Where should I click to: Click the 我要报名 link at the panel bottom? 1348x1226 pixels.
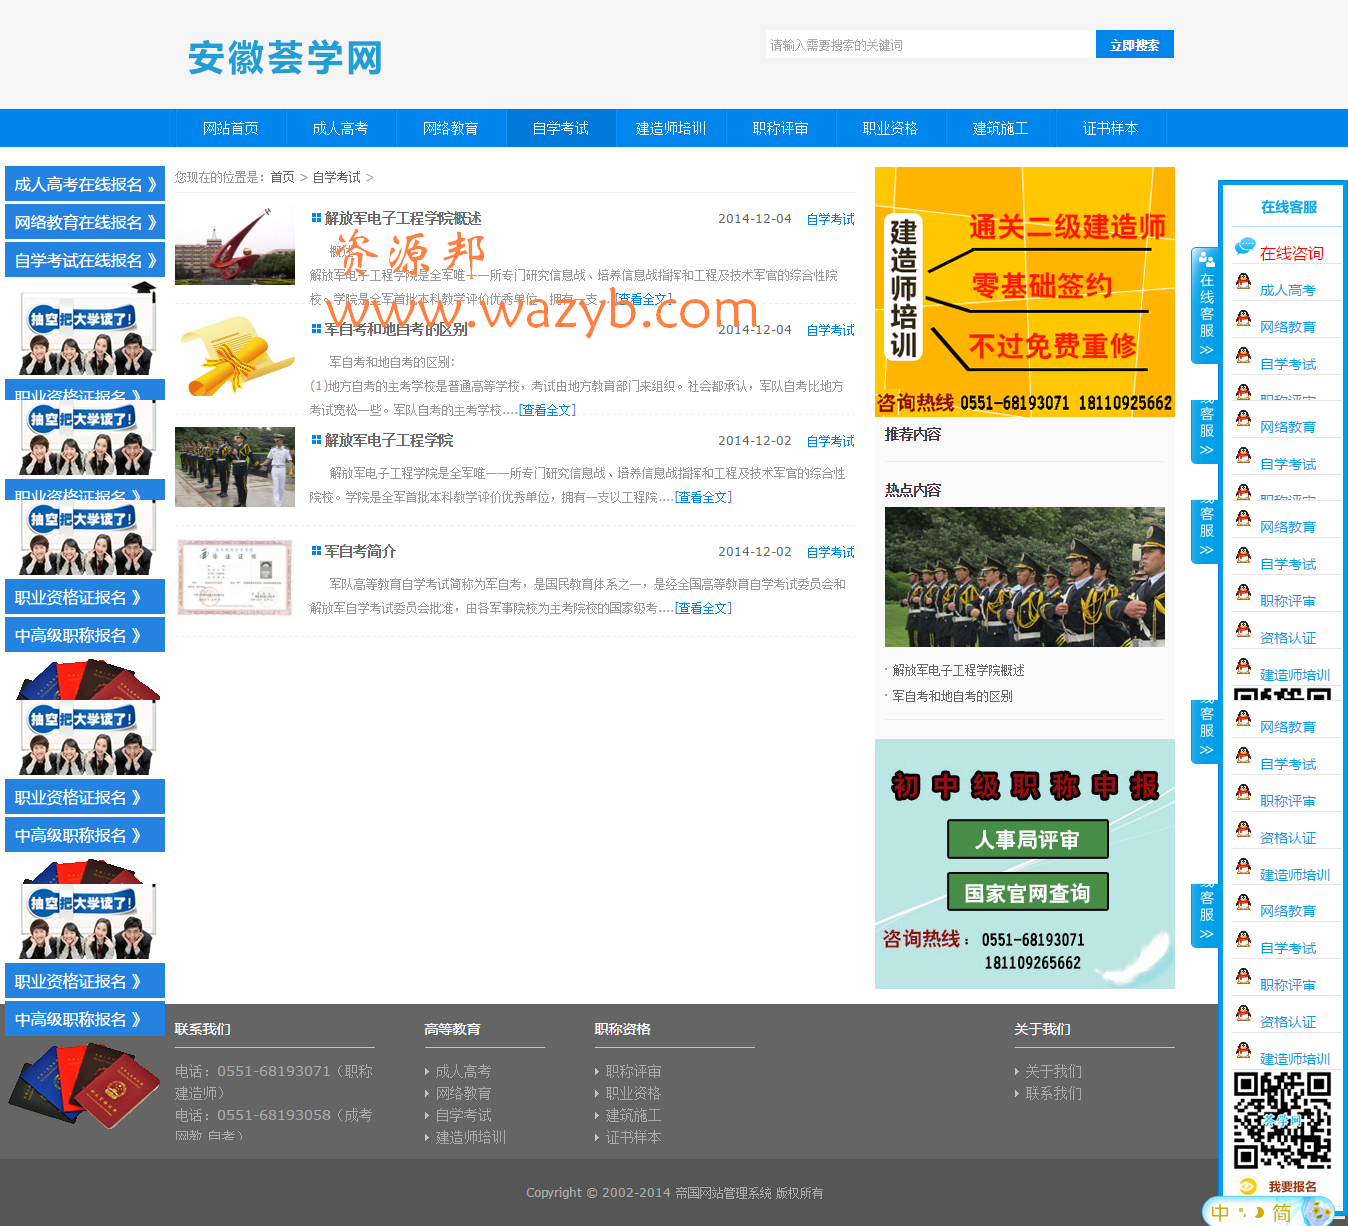[1292, 1187]
